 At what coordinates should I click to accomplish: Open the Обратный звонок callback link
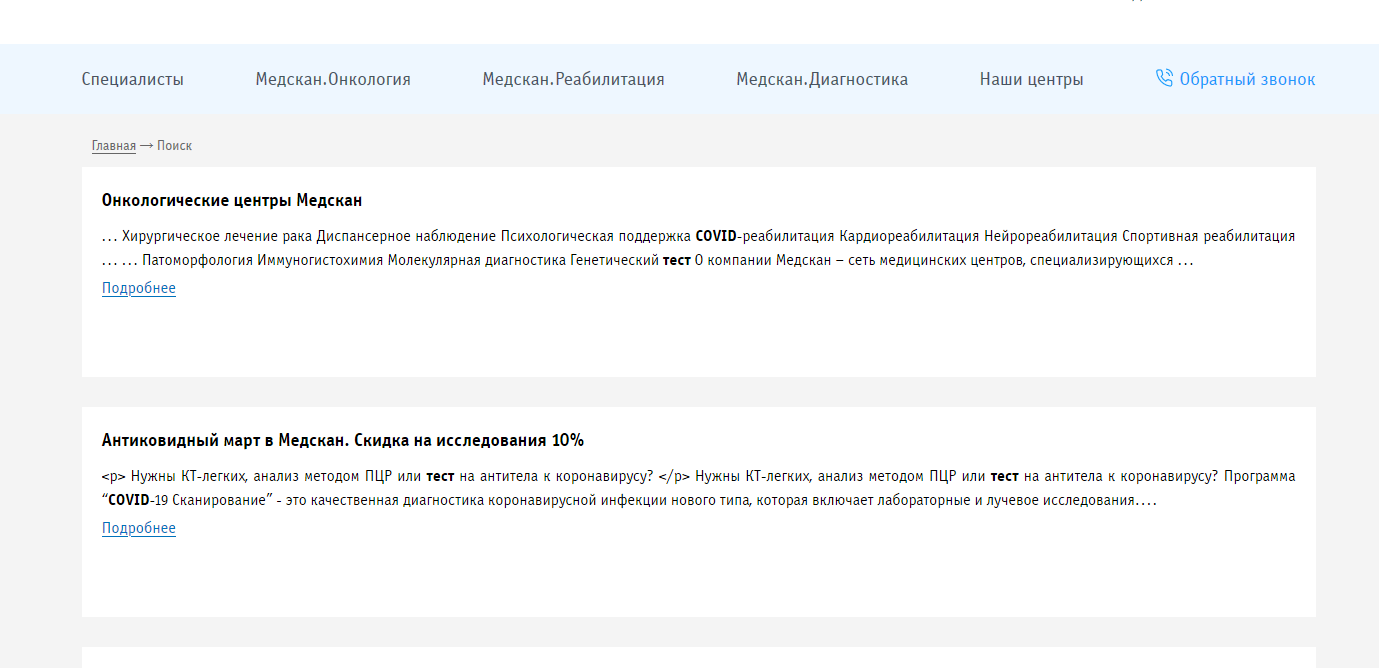[1246, 79]
